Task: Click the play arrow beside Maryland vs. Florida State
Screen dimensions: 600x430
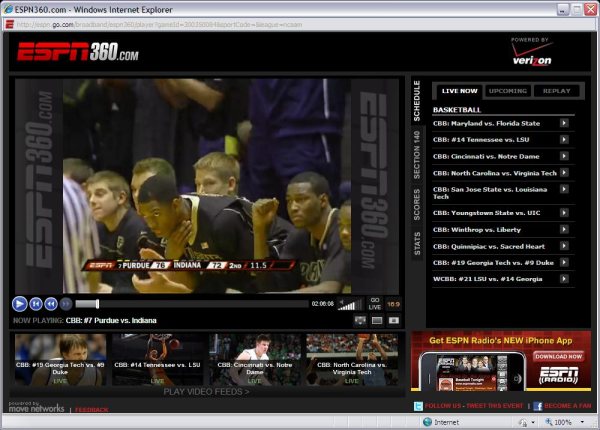Action: tap(564, 123)
